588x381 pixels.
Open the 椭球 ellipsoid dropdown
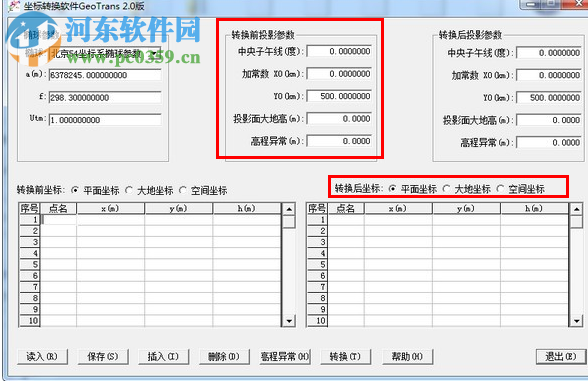(154, 53)
